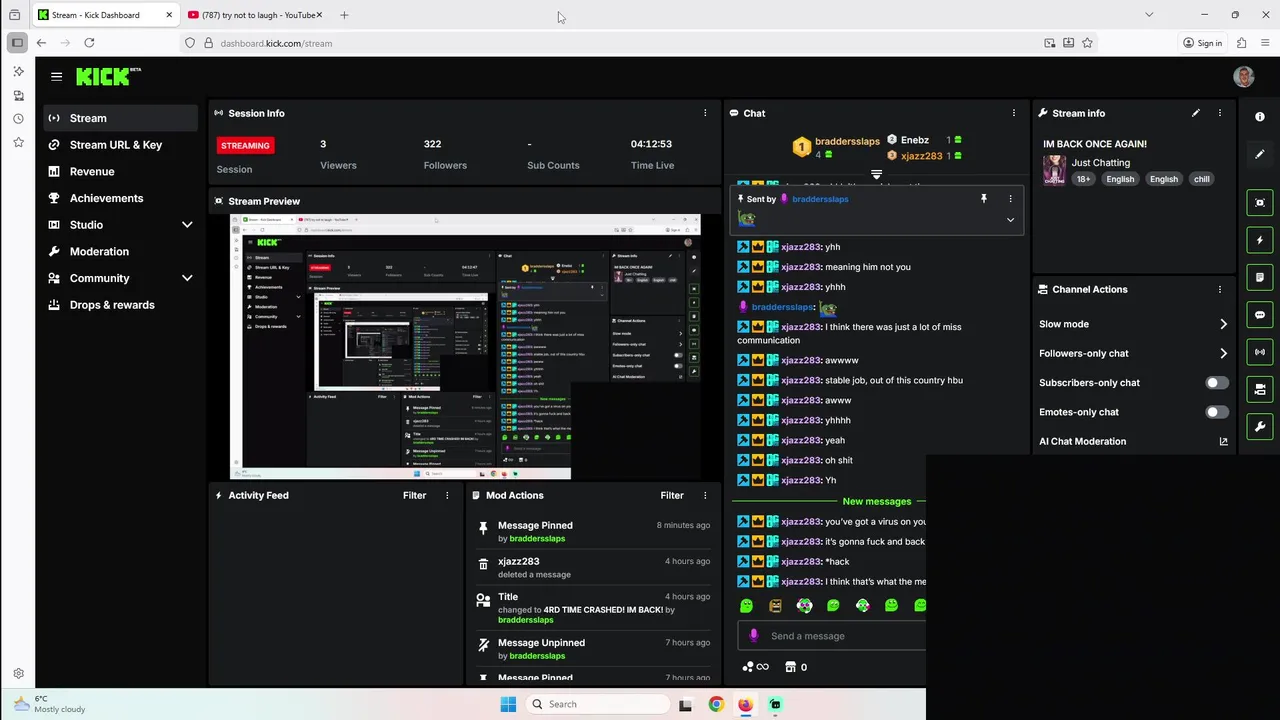Open AI Chat Moderation external link
Screen dimensions: 1280x720
(x=1223, y=441)
